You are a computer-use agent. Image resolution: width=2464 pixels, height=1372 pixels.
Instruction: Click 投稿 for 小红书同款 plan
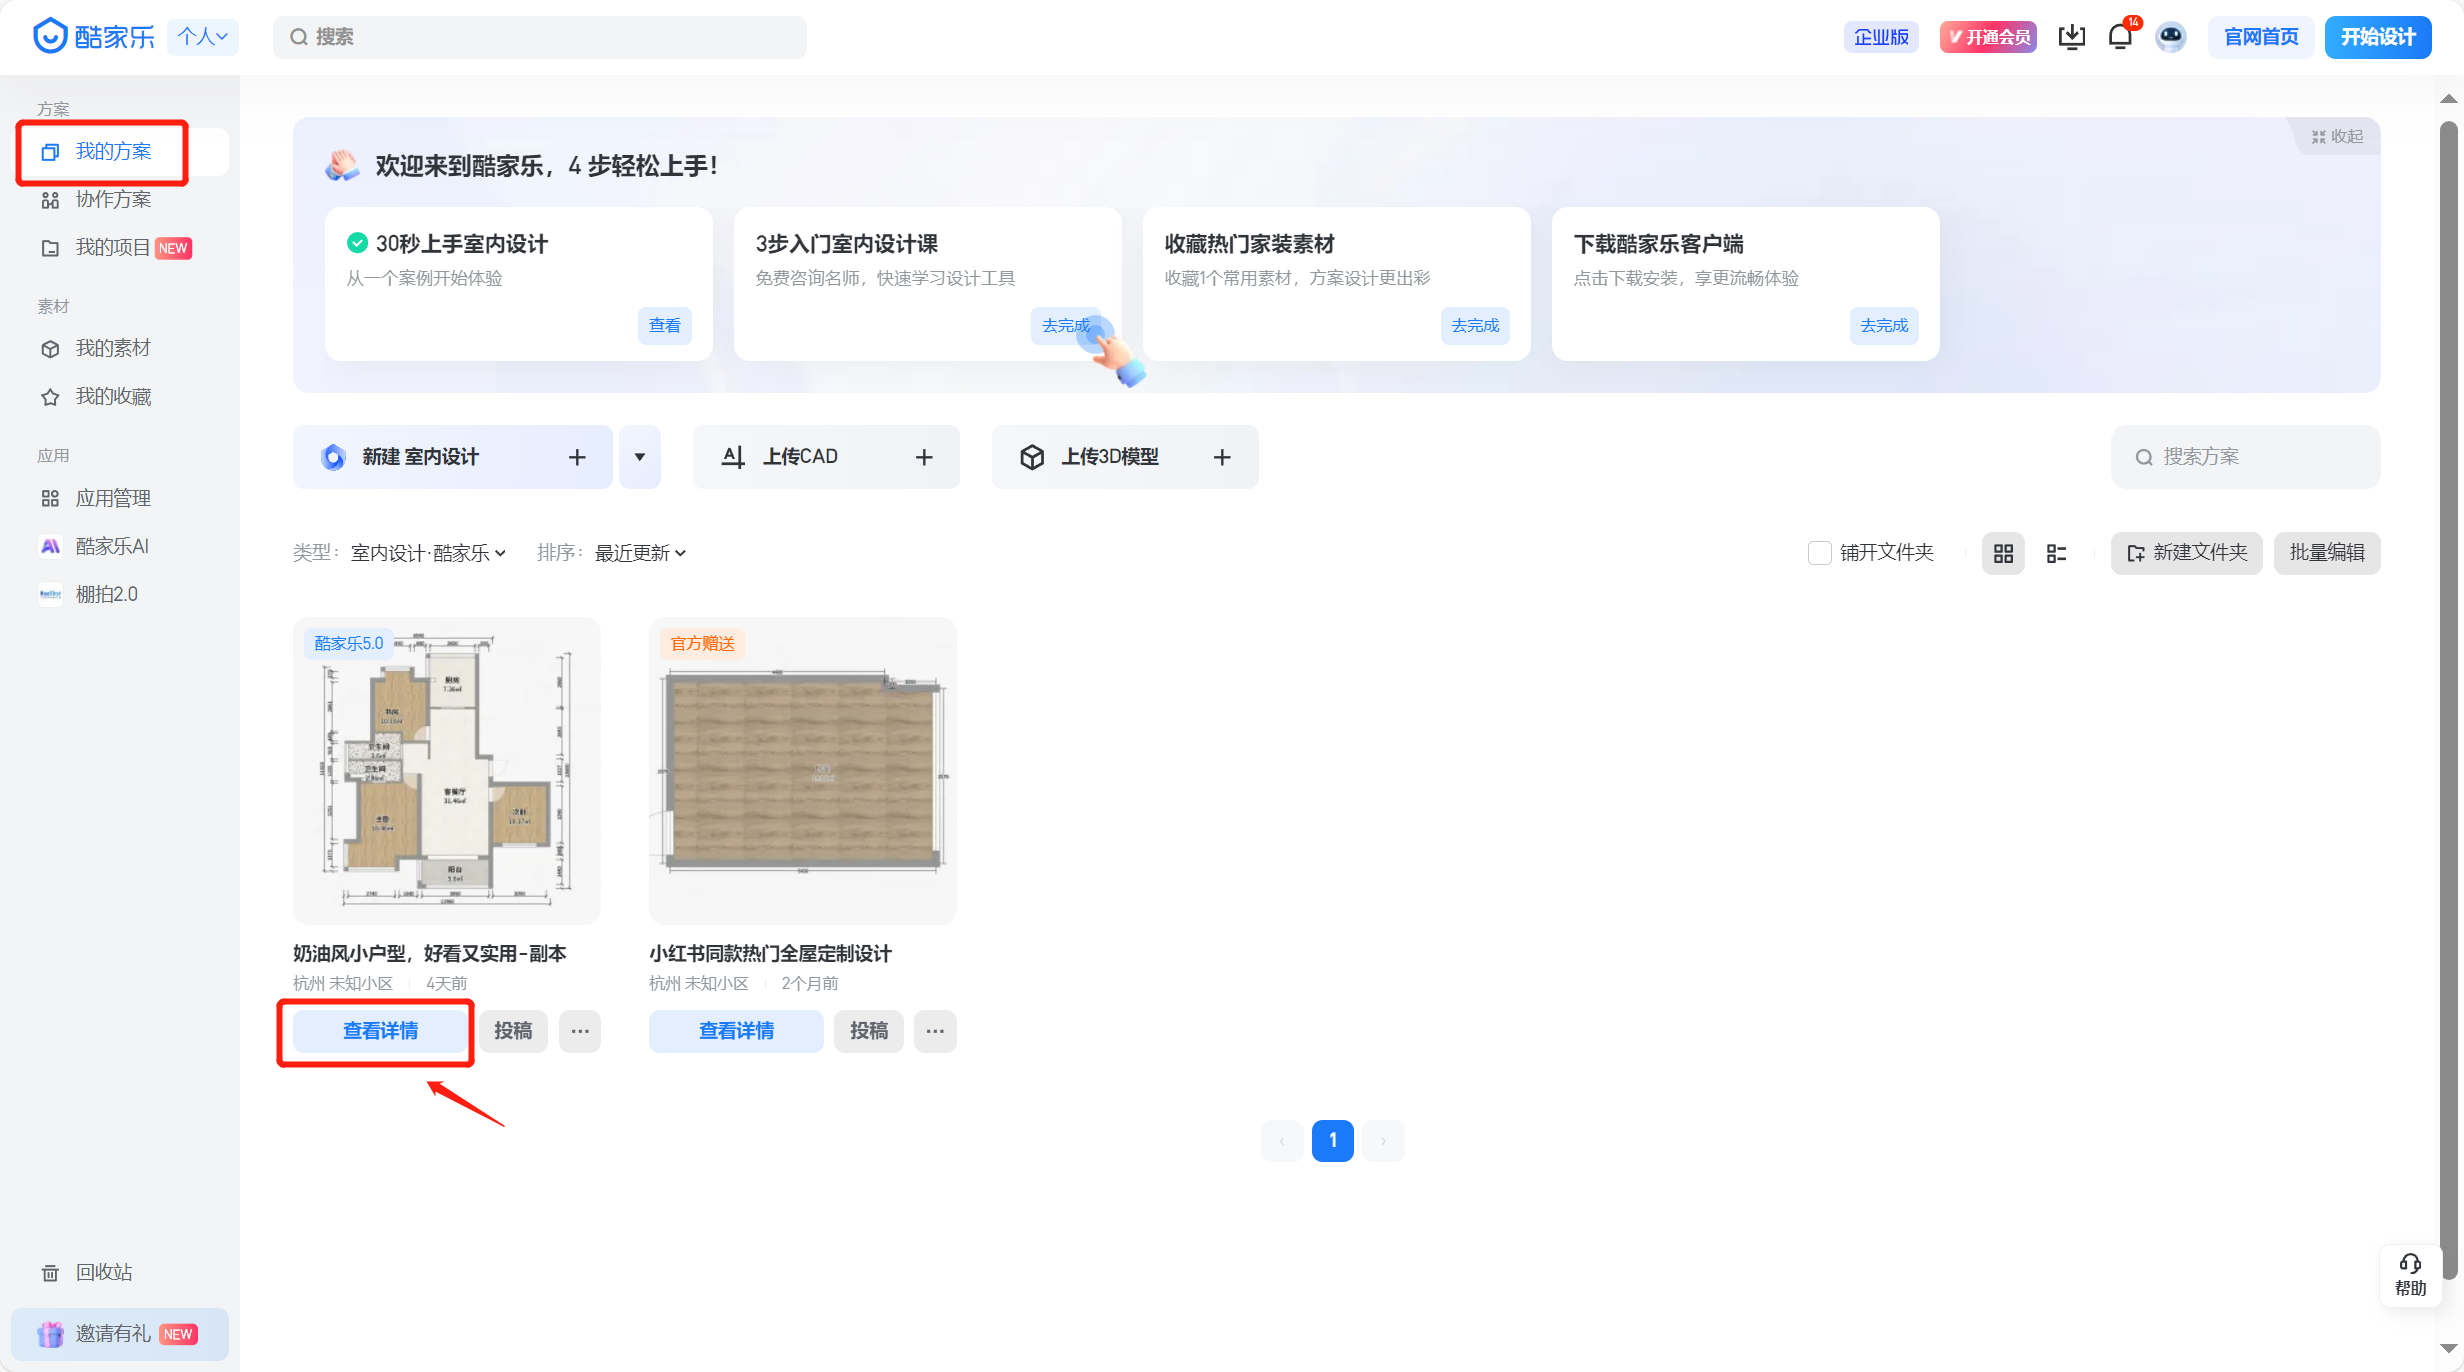coord(869,1031)
